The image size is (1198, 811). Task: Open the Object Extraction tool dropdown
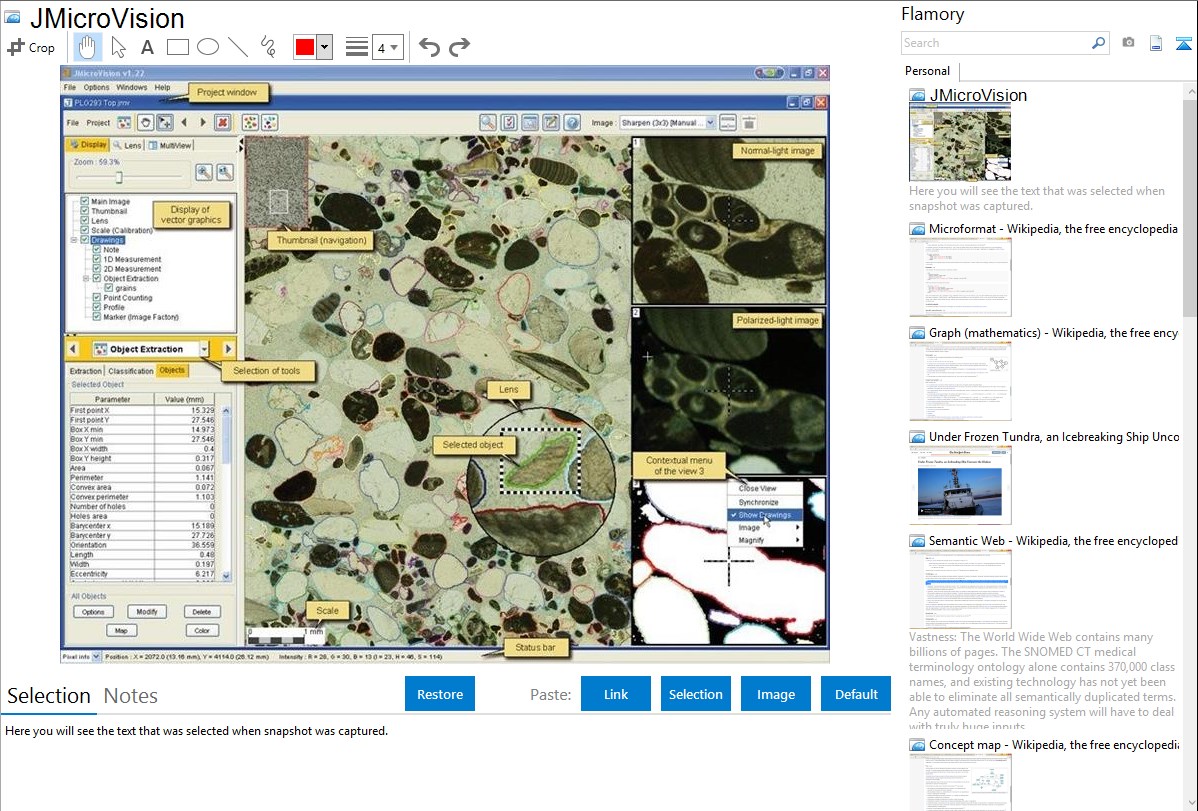204,349
